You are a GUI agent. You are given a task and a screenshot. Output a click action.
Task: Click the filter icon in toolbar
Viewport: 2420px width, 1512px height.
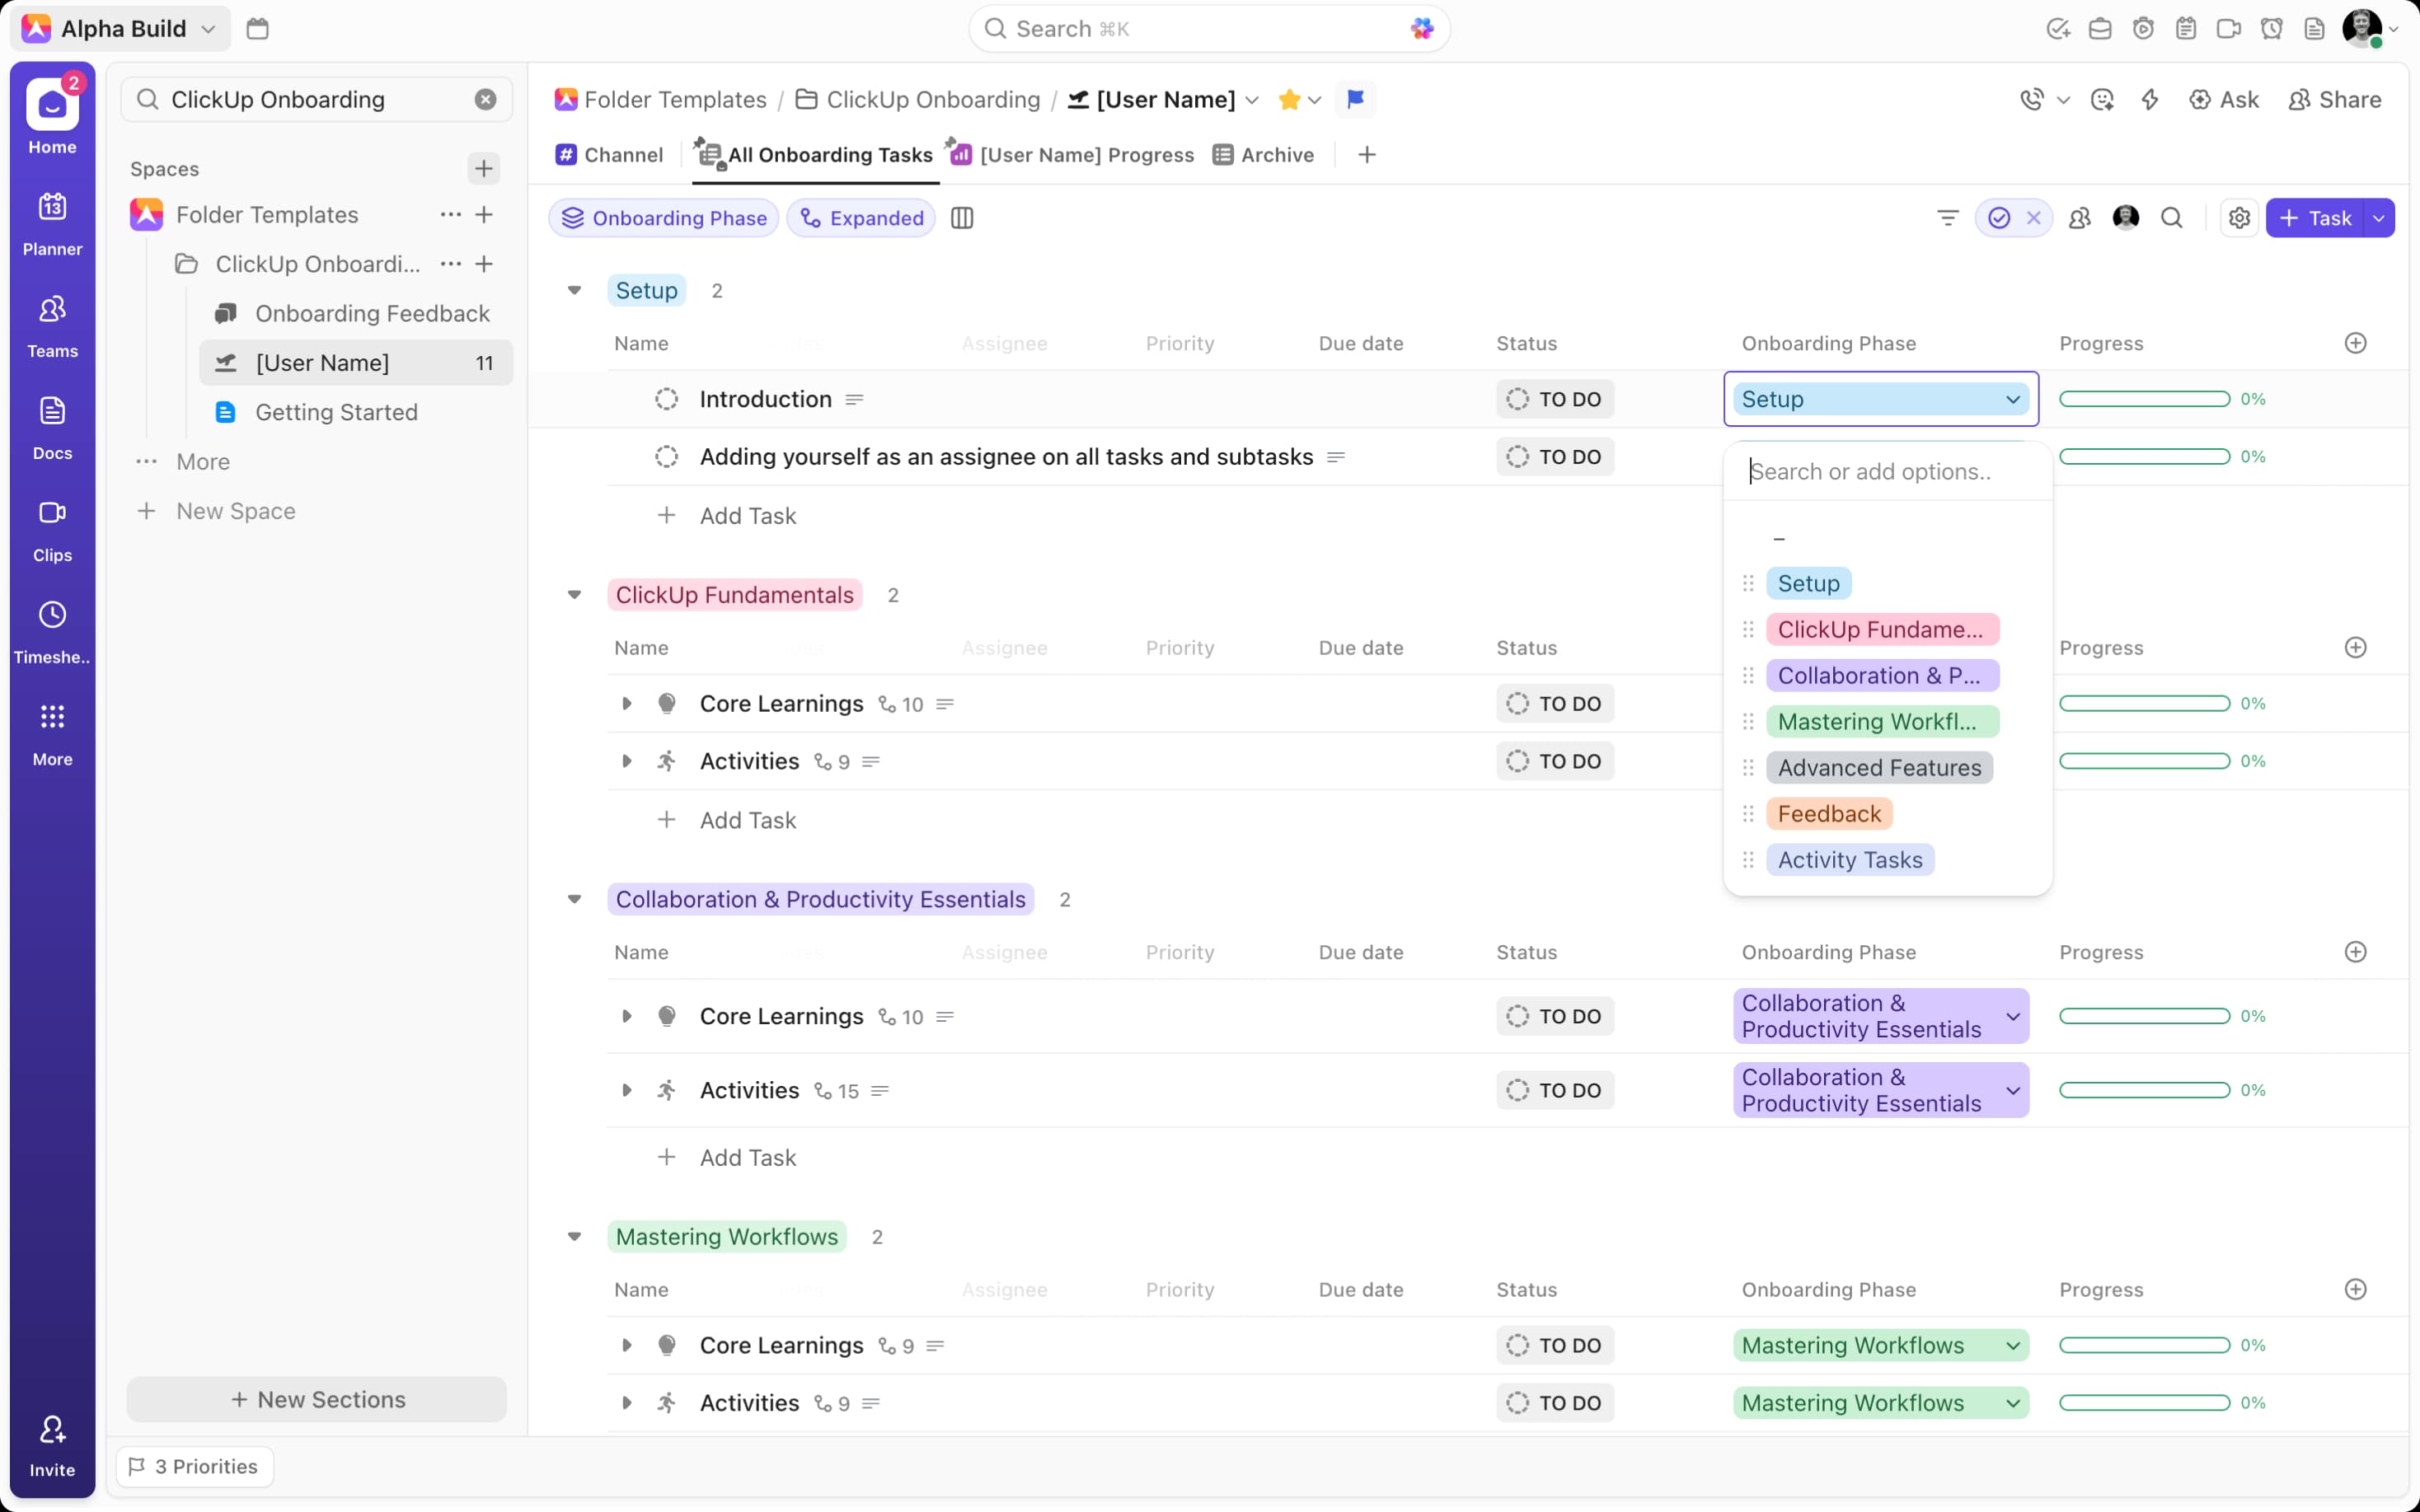click(1947, 218)
